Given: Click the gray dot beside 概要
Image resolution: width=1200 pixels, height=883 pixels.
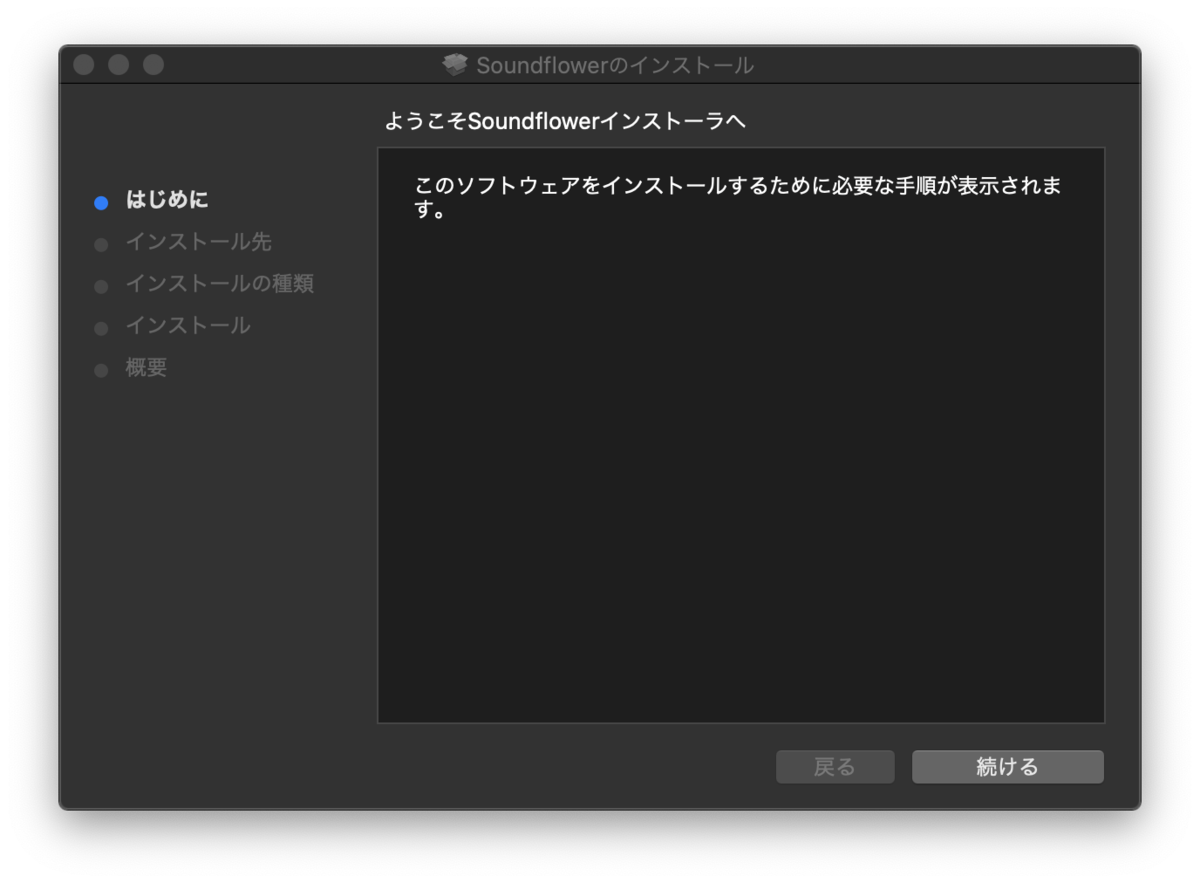Looking at the screenshot, I should click(x=101, y=369).
